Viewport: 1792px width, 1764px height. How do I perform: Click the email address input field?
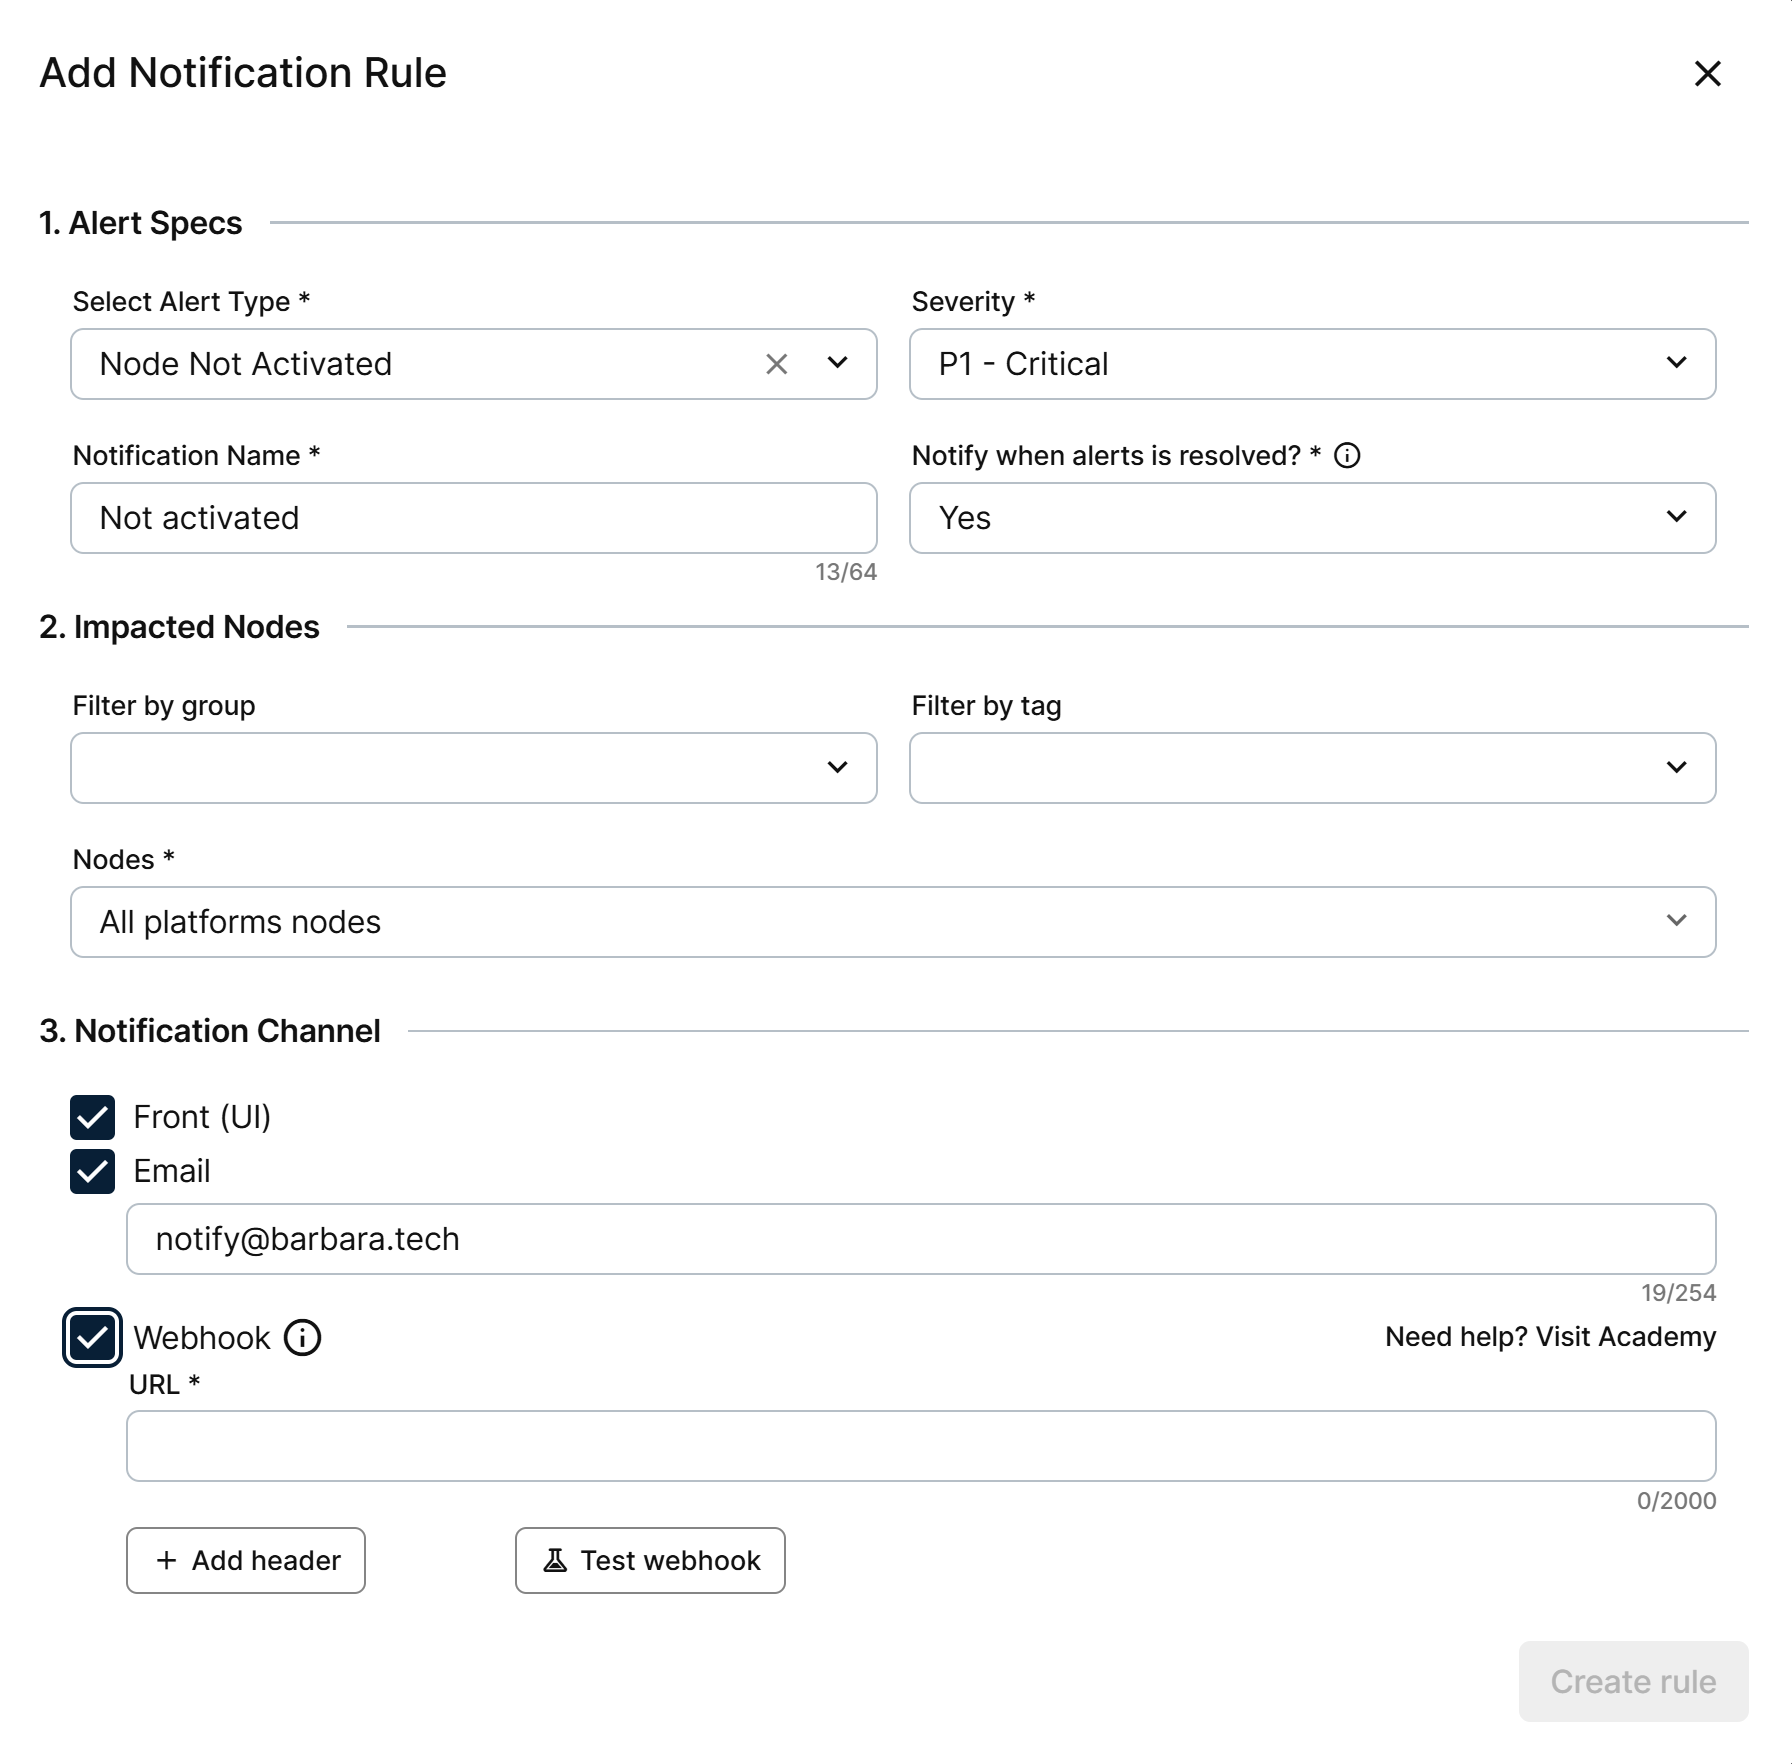pos(921,1239)
